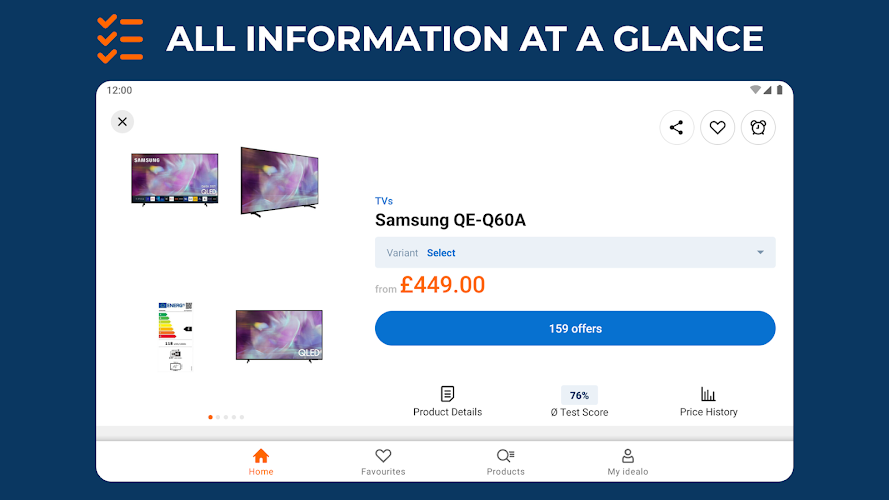Open the My idealo tab

628,462
